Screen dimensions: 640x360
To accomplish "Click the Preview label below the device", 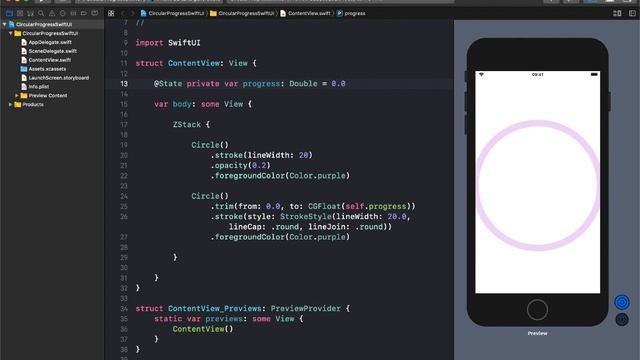I will coord(537,333).
